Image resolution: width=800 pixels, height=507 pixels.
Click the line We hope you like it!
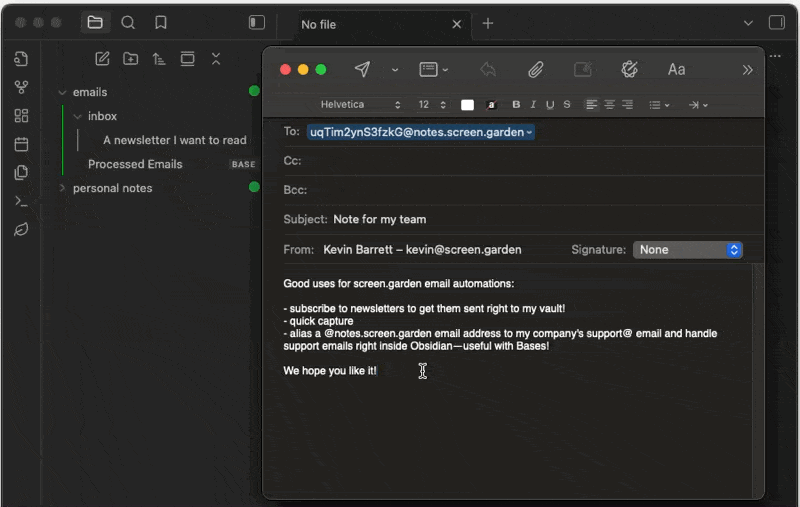330,371
